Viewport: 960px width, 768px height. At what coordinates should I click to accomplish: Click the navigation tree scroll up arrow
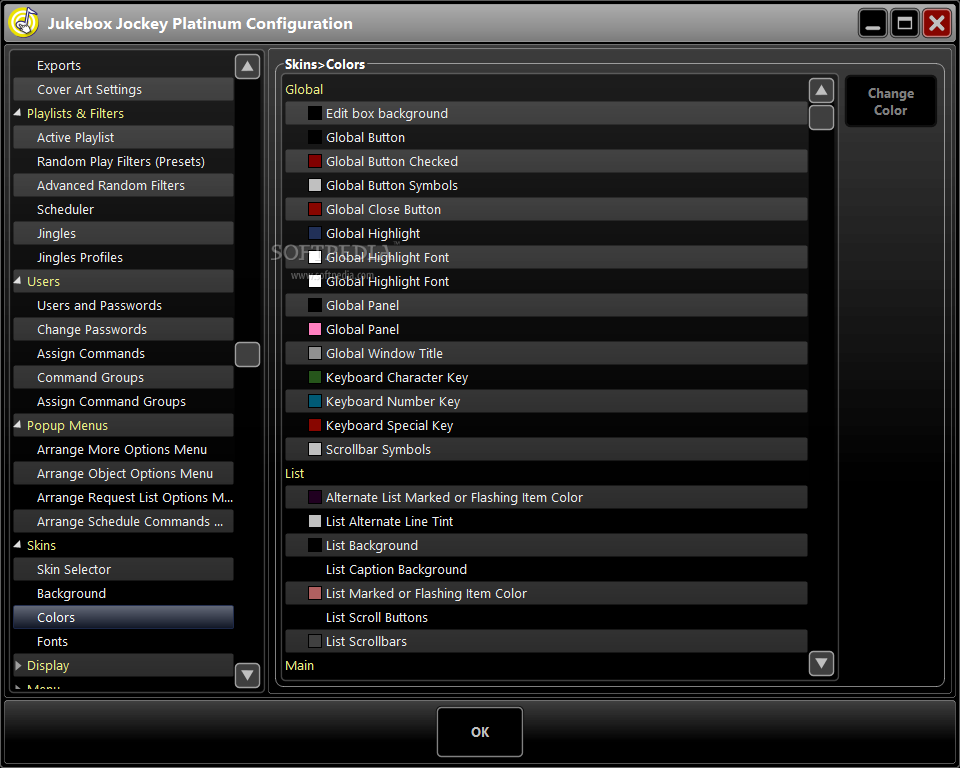247,66
